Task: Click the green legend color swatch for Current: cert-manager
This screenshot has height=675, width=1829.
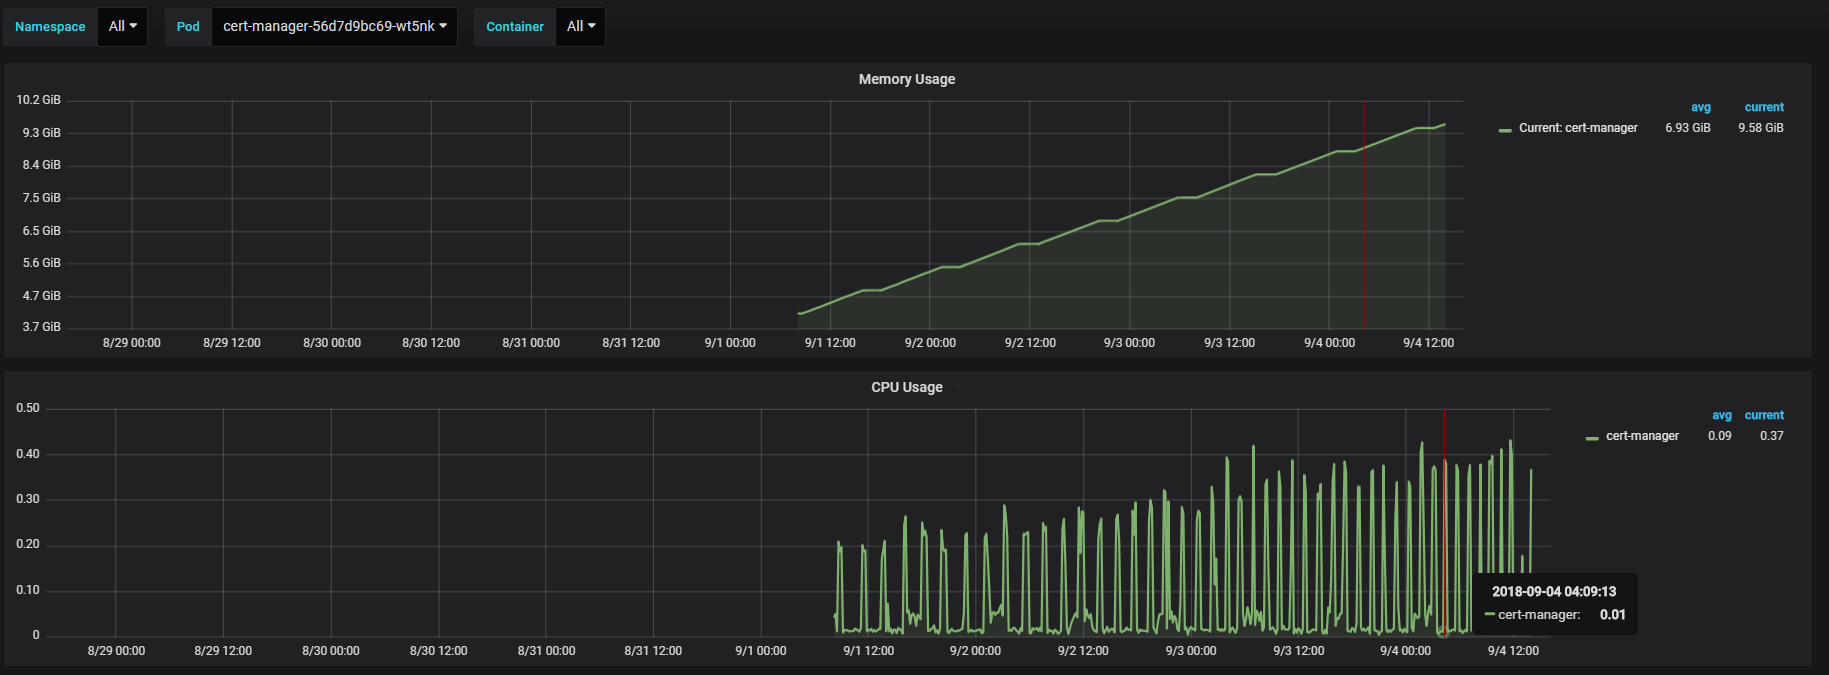Action: pyautogui.click(x=1505, y=130)
